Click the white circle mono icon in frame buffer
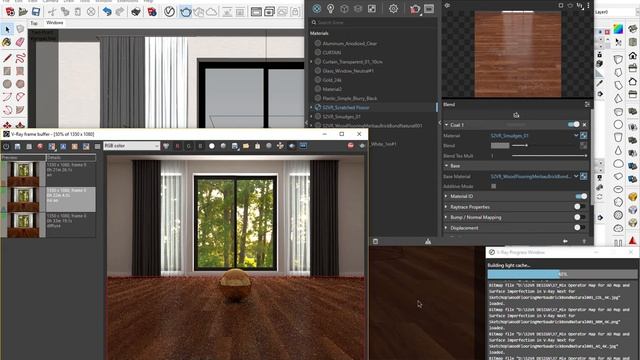 [x=211, y=146]
